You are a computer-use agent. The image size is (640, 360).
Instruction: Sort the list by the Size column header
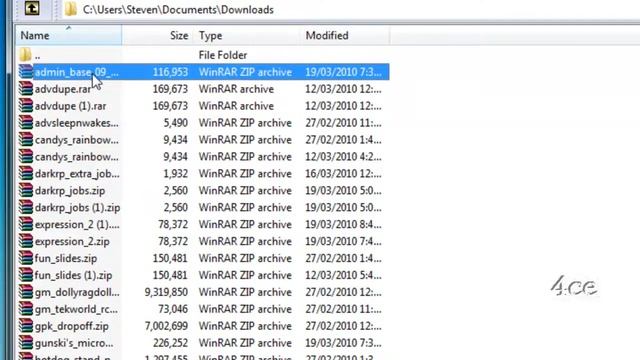click(158, 36)
